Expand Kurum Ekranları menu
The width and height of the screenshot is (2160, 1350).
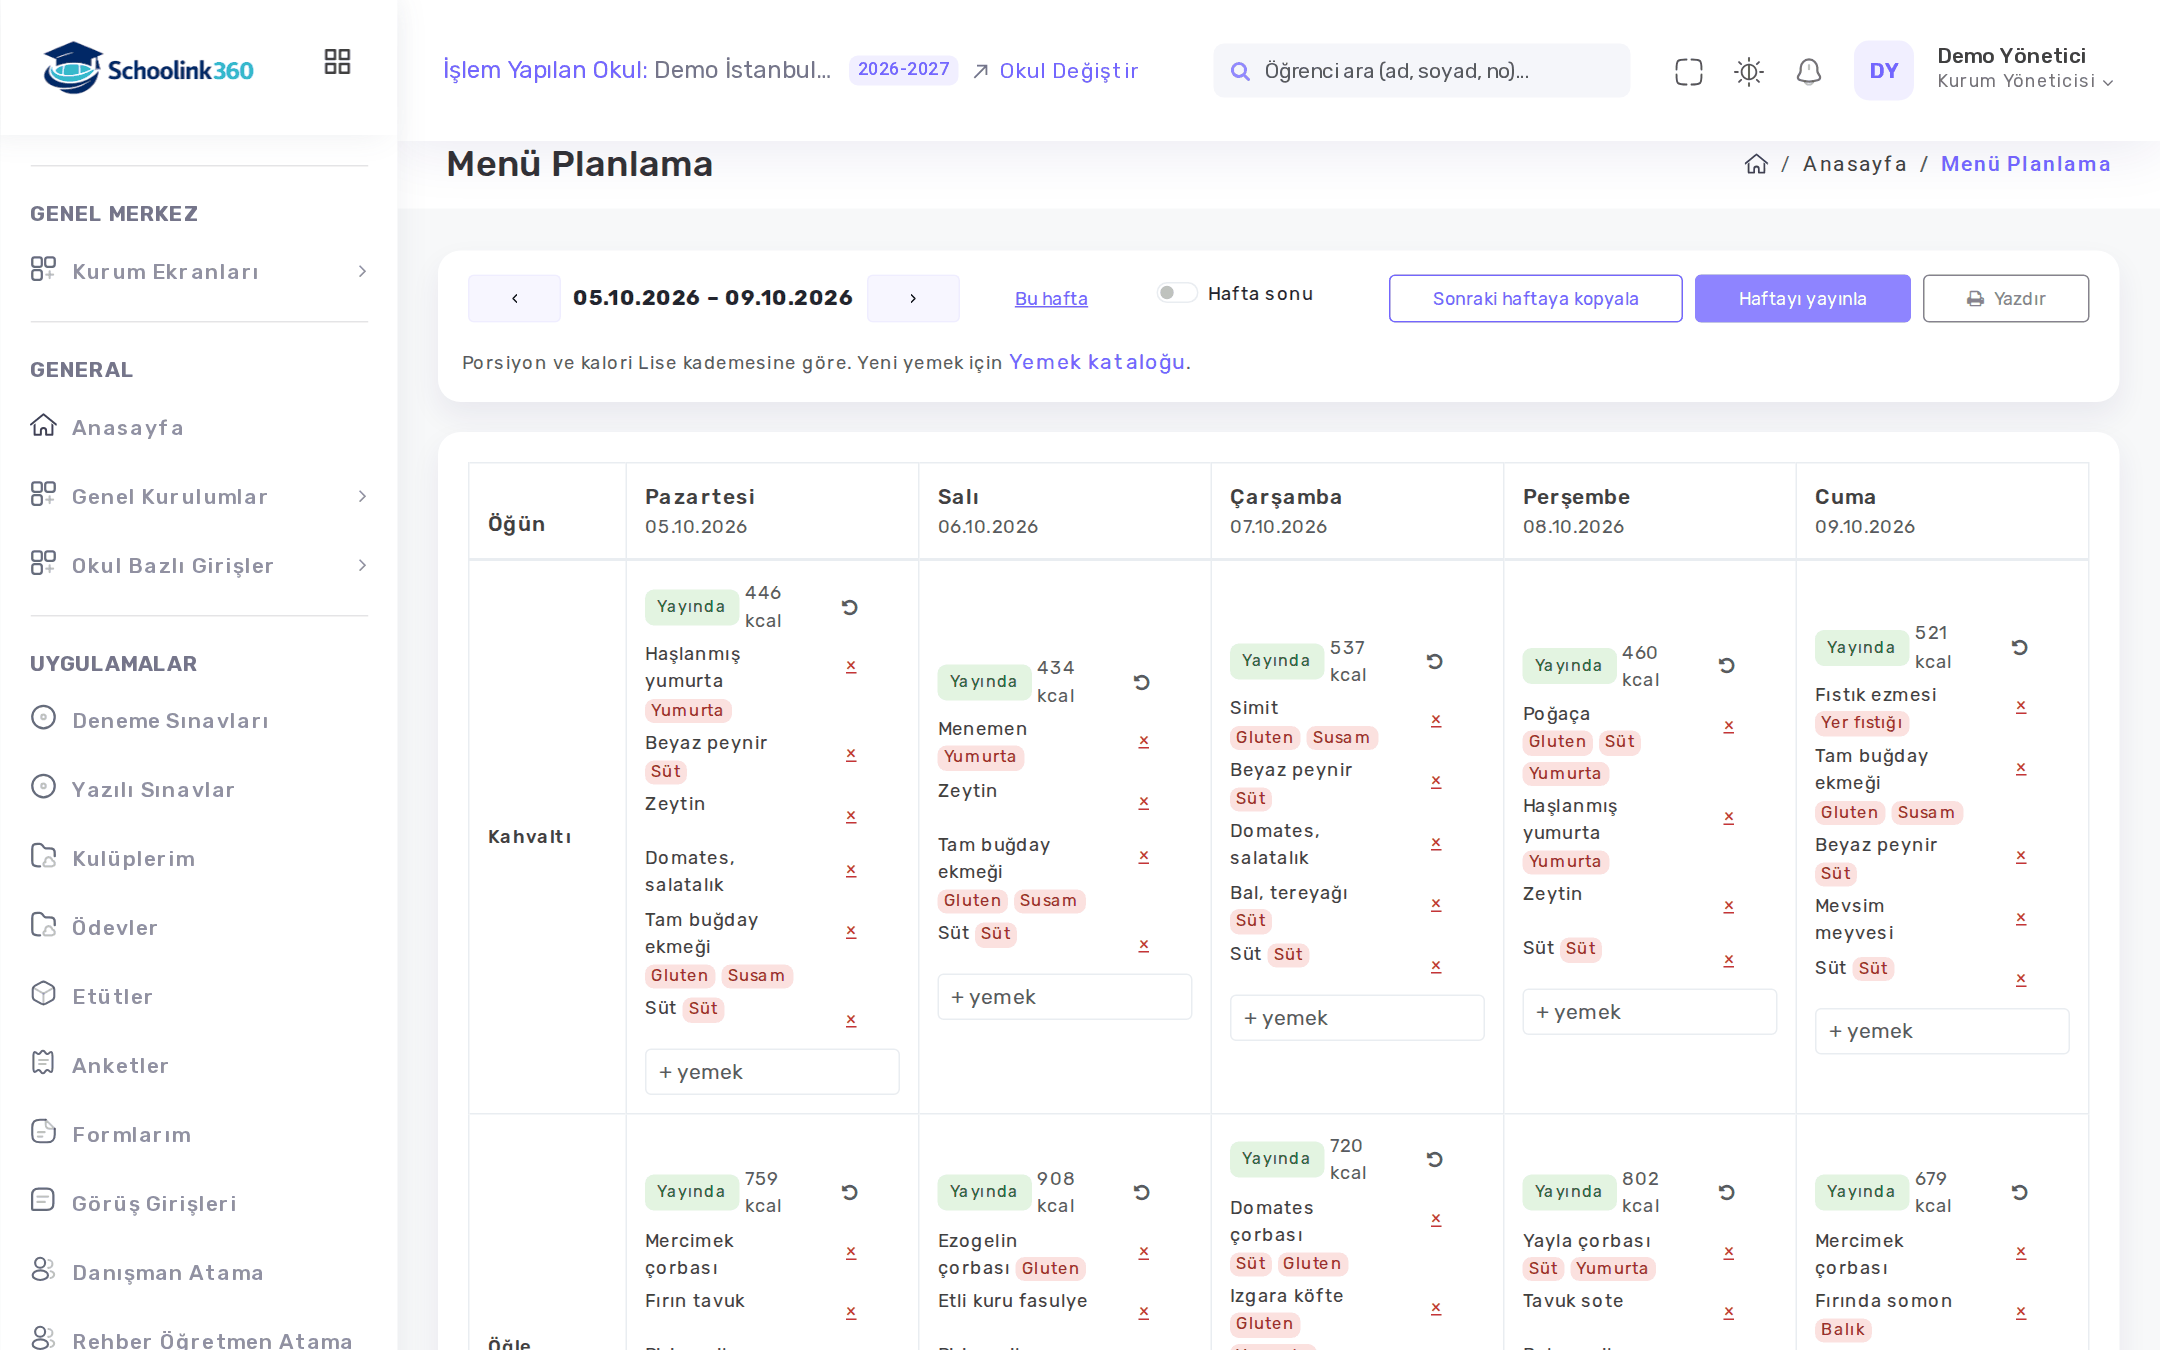click(x=199, y=272)
